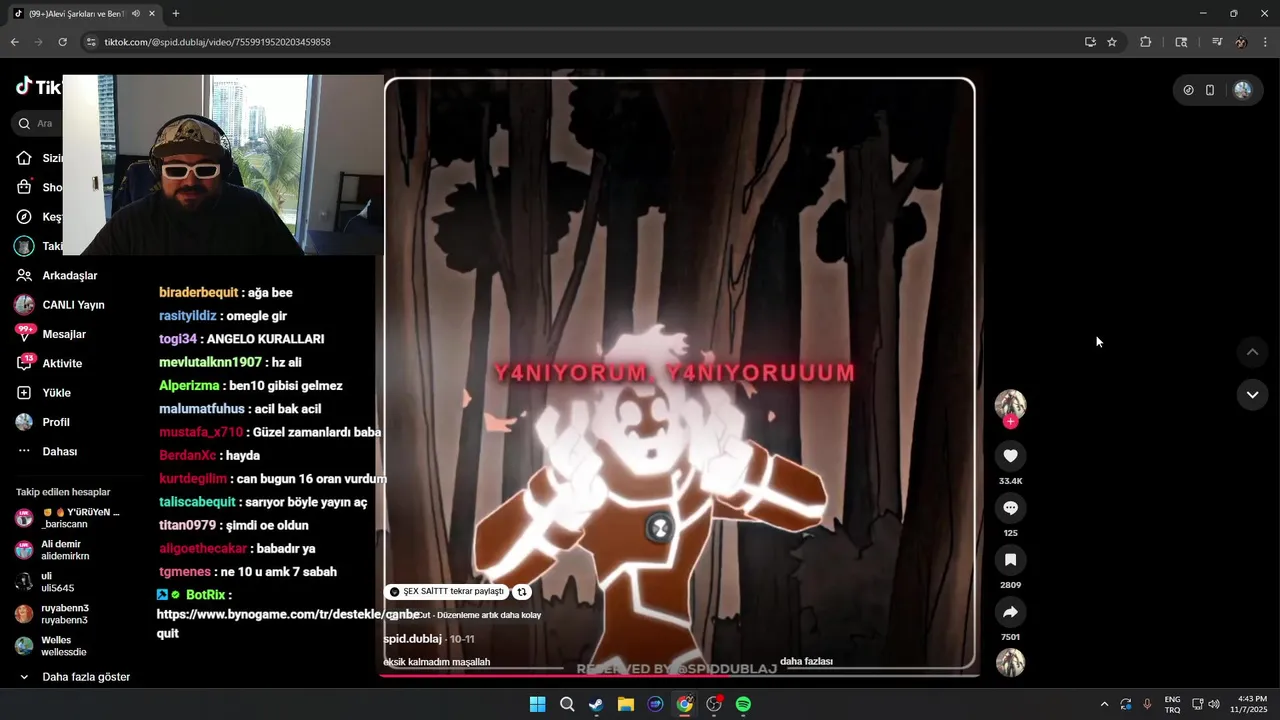This screenshot has width=1280, height=720.
Task: Open Aktivite in the sidebar
Action: (49, 363)
